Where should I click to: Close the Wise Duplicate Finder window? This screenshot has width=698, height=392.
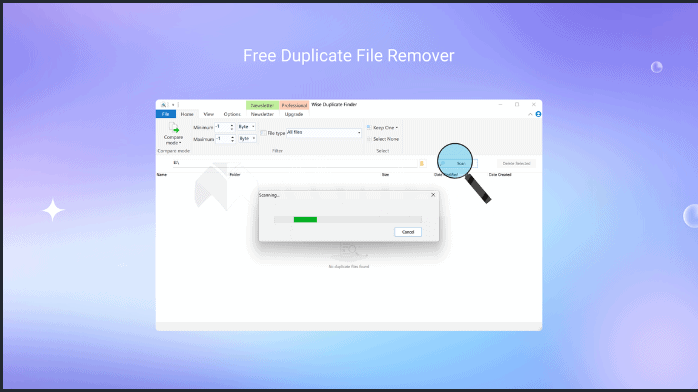coord(533,105)
